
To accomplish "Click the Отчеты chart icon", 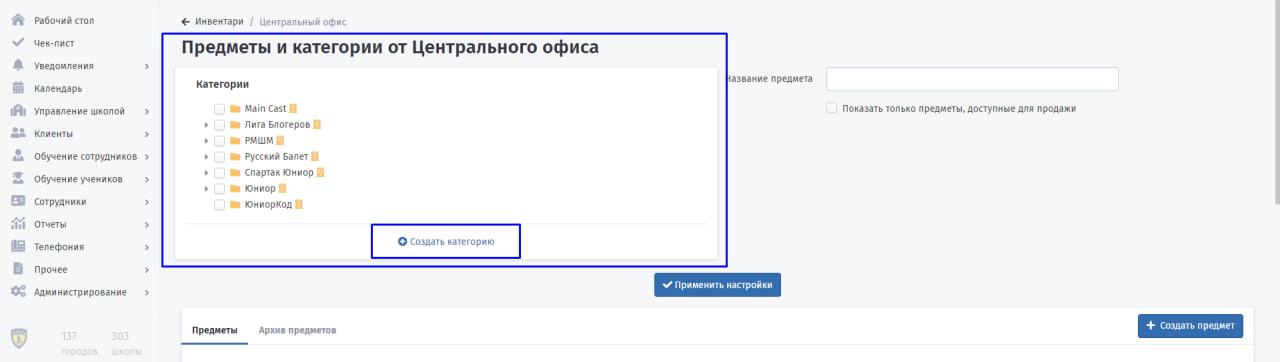I will click(x=18, y=224).
